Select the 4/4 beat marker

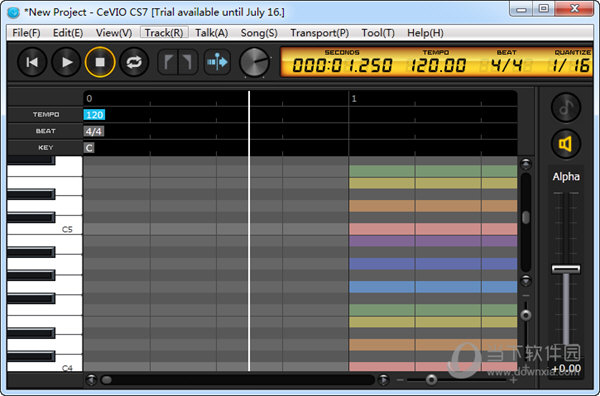(x=94, y=132)
